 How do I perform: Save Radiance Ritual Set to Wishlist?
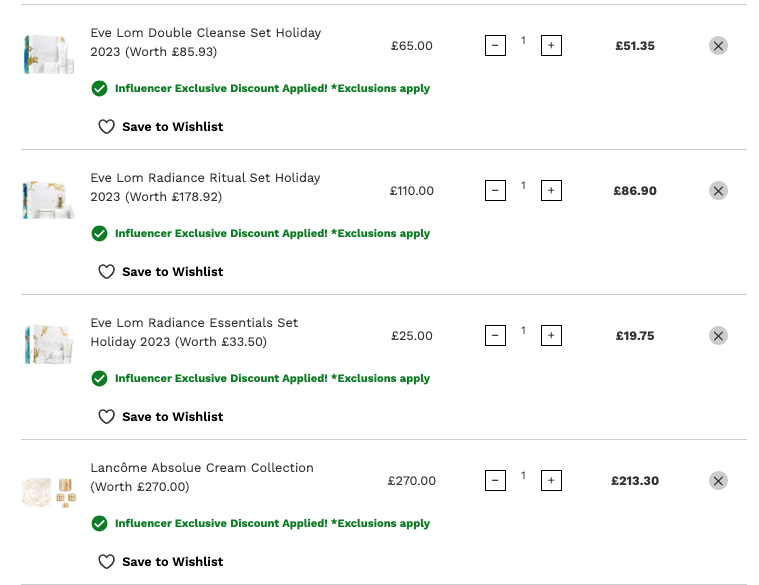(x=160, y=271)
